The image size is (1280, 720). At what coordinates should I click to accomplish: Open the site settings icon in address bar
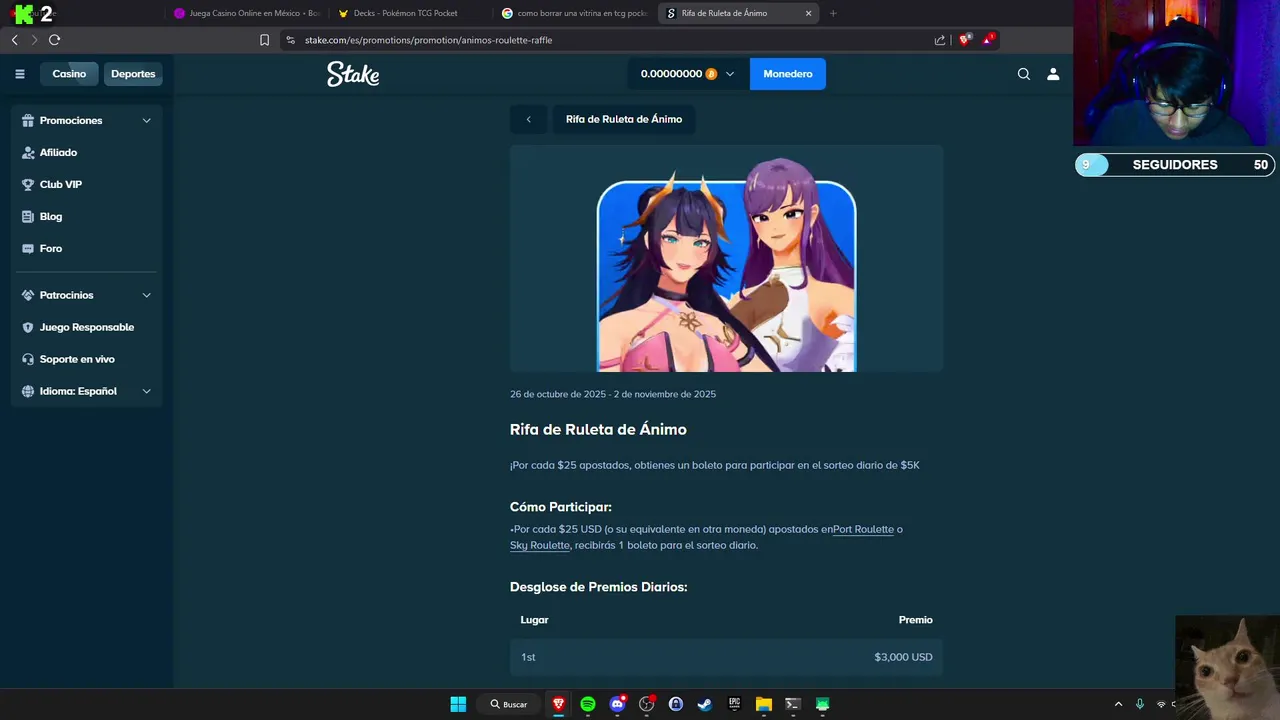click(290, 40)
